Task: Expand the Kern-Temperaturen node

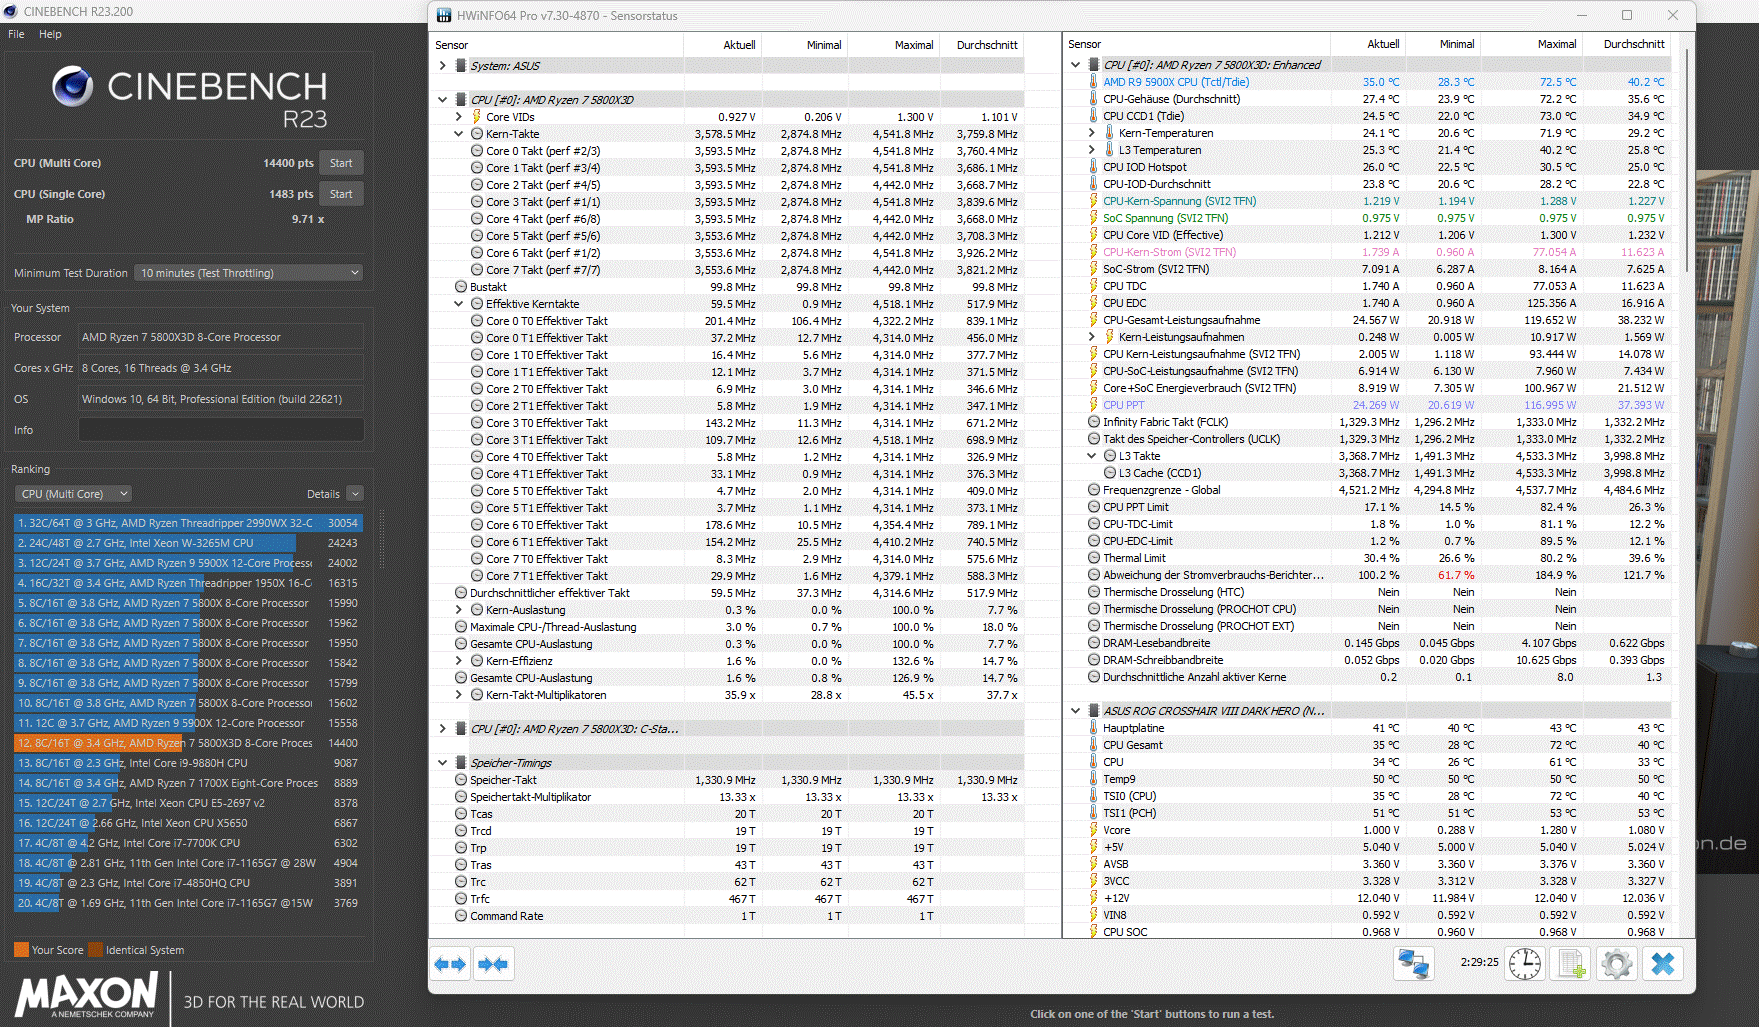Action: click(1091, 133)
